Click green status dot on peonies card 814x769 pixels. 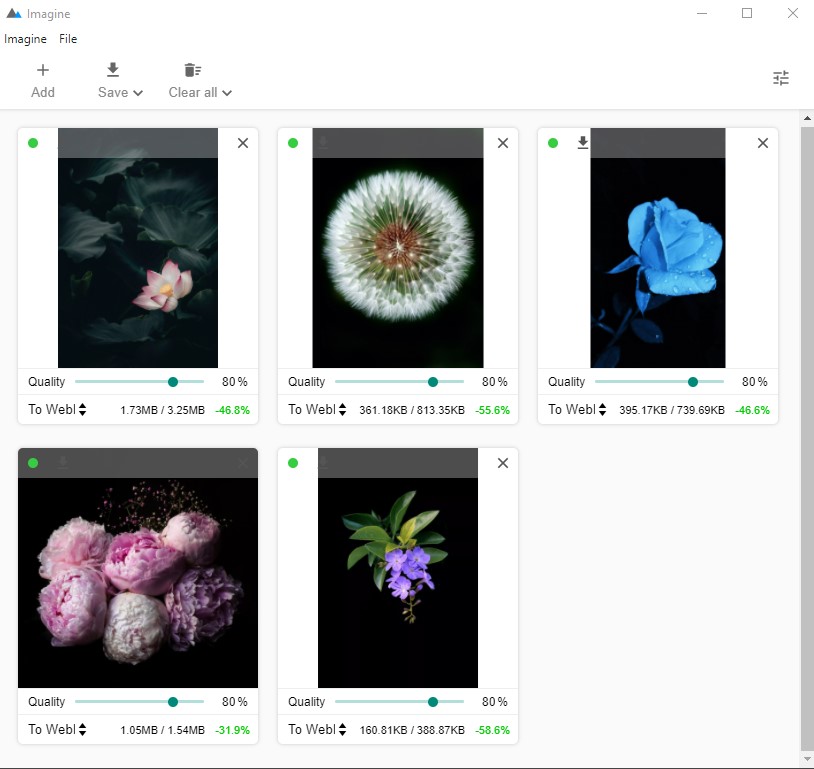click(x=33, y=463)
